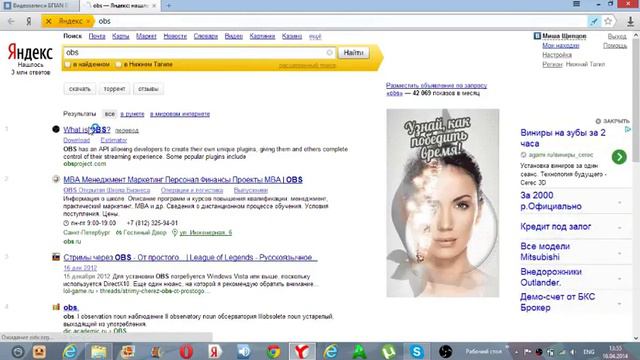Viewport: 640px width, 360px height.
Task: Close the 'obs — Яндекс' tab
Action: pyautogui.click(x=154, y=6)
